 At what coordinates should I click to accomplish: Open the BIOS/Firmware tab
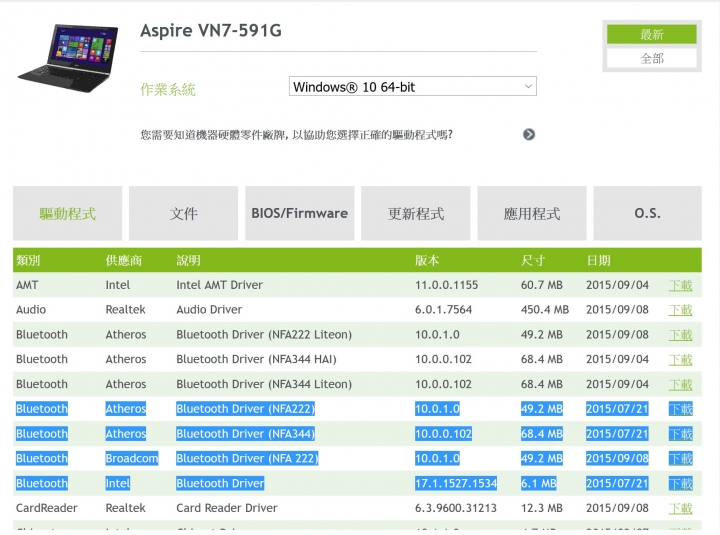click(299, 214)
